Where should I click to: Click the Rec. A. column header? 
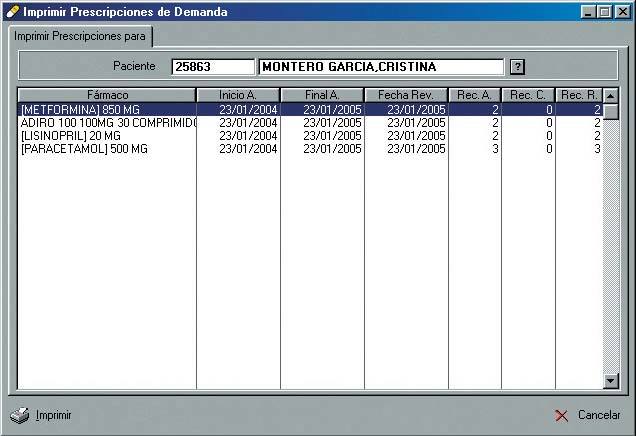click(474, 95)
